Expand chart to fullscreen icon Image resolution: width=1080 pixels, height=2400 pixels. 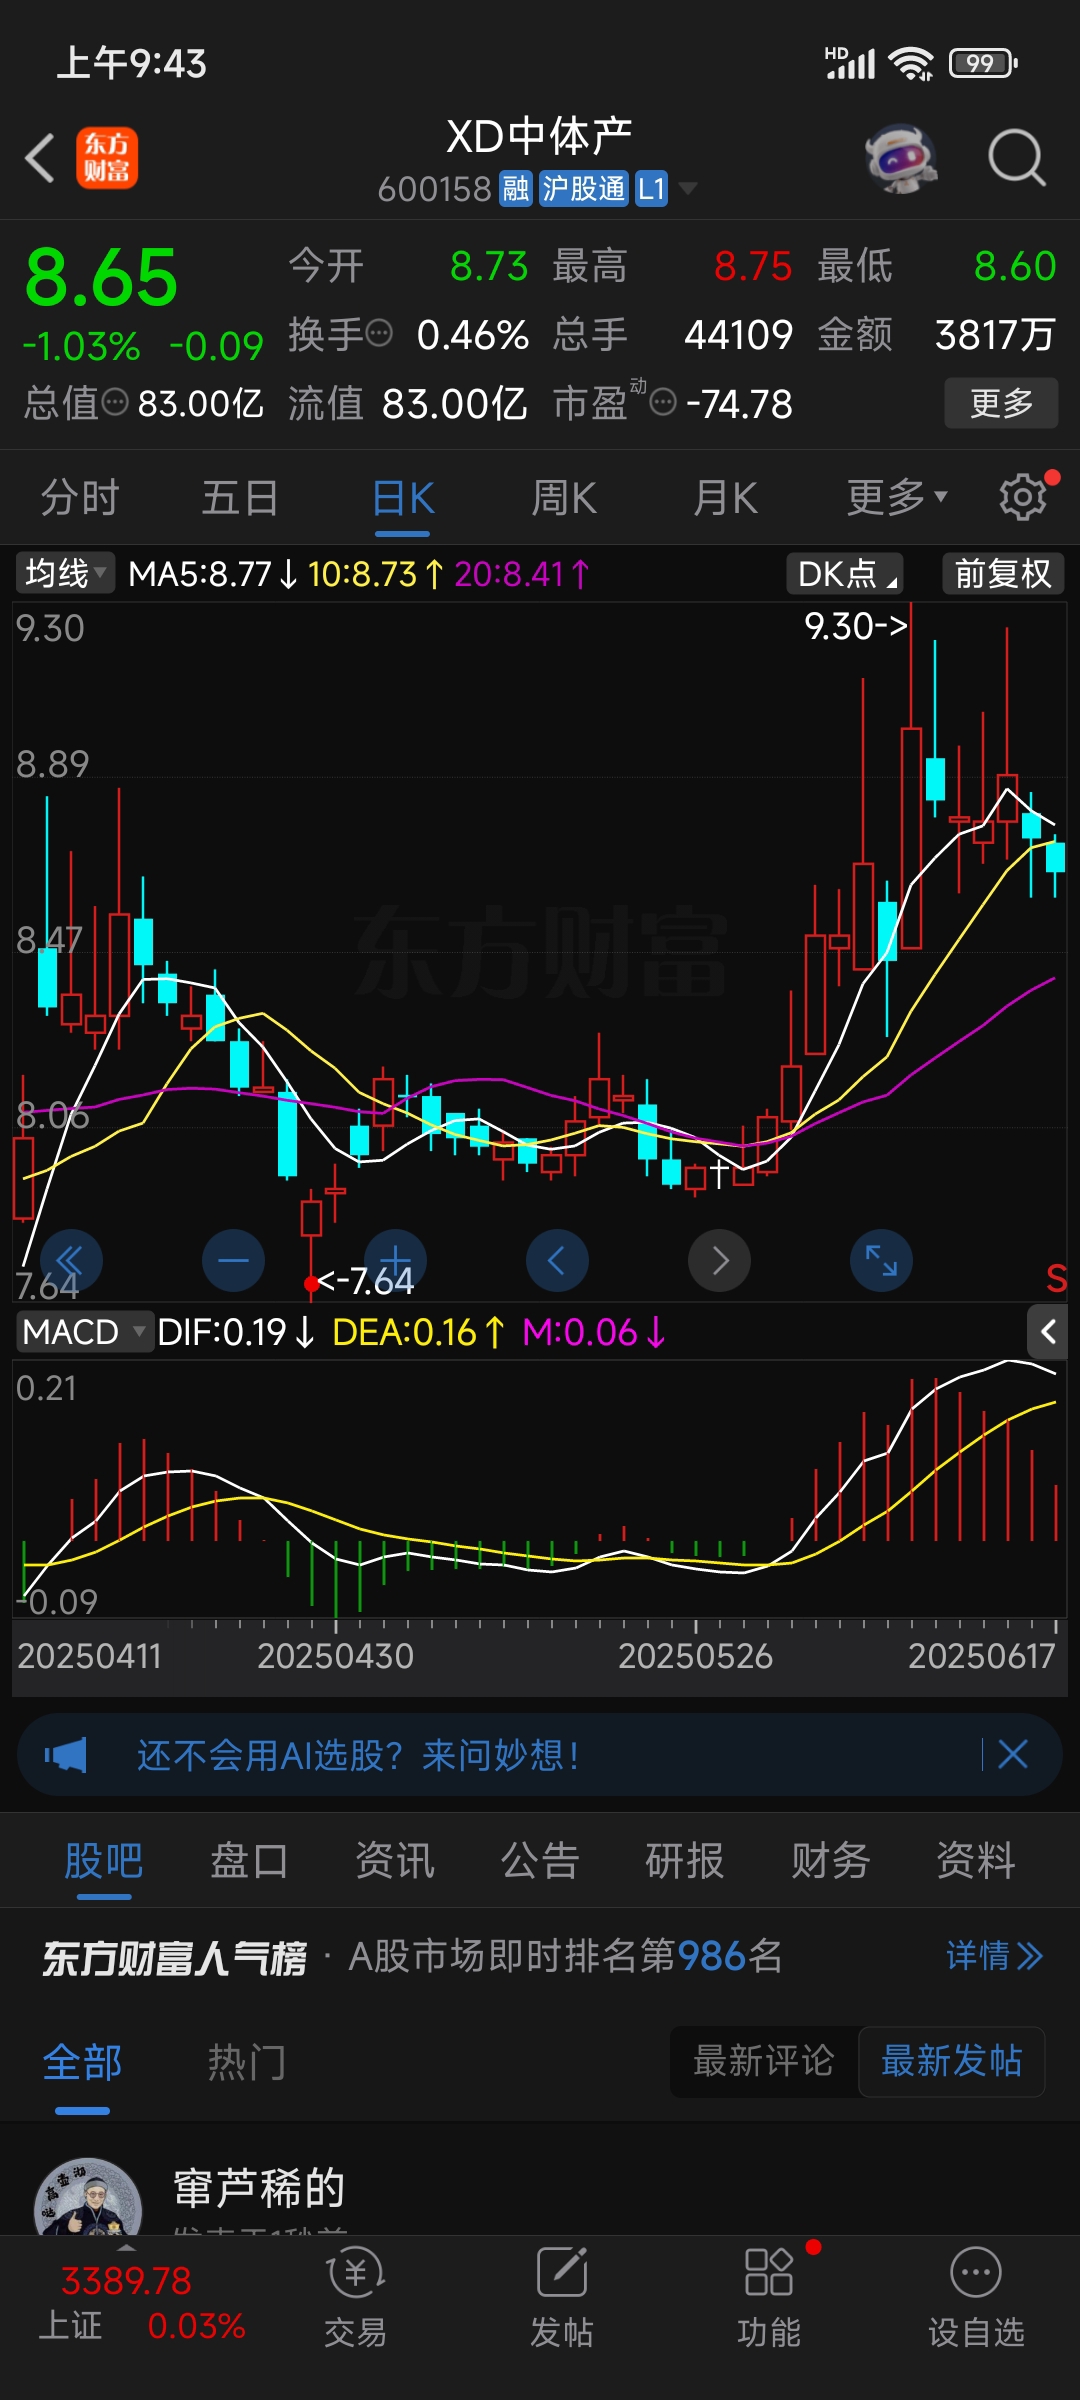click(881, 1260)
